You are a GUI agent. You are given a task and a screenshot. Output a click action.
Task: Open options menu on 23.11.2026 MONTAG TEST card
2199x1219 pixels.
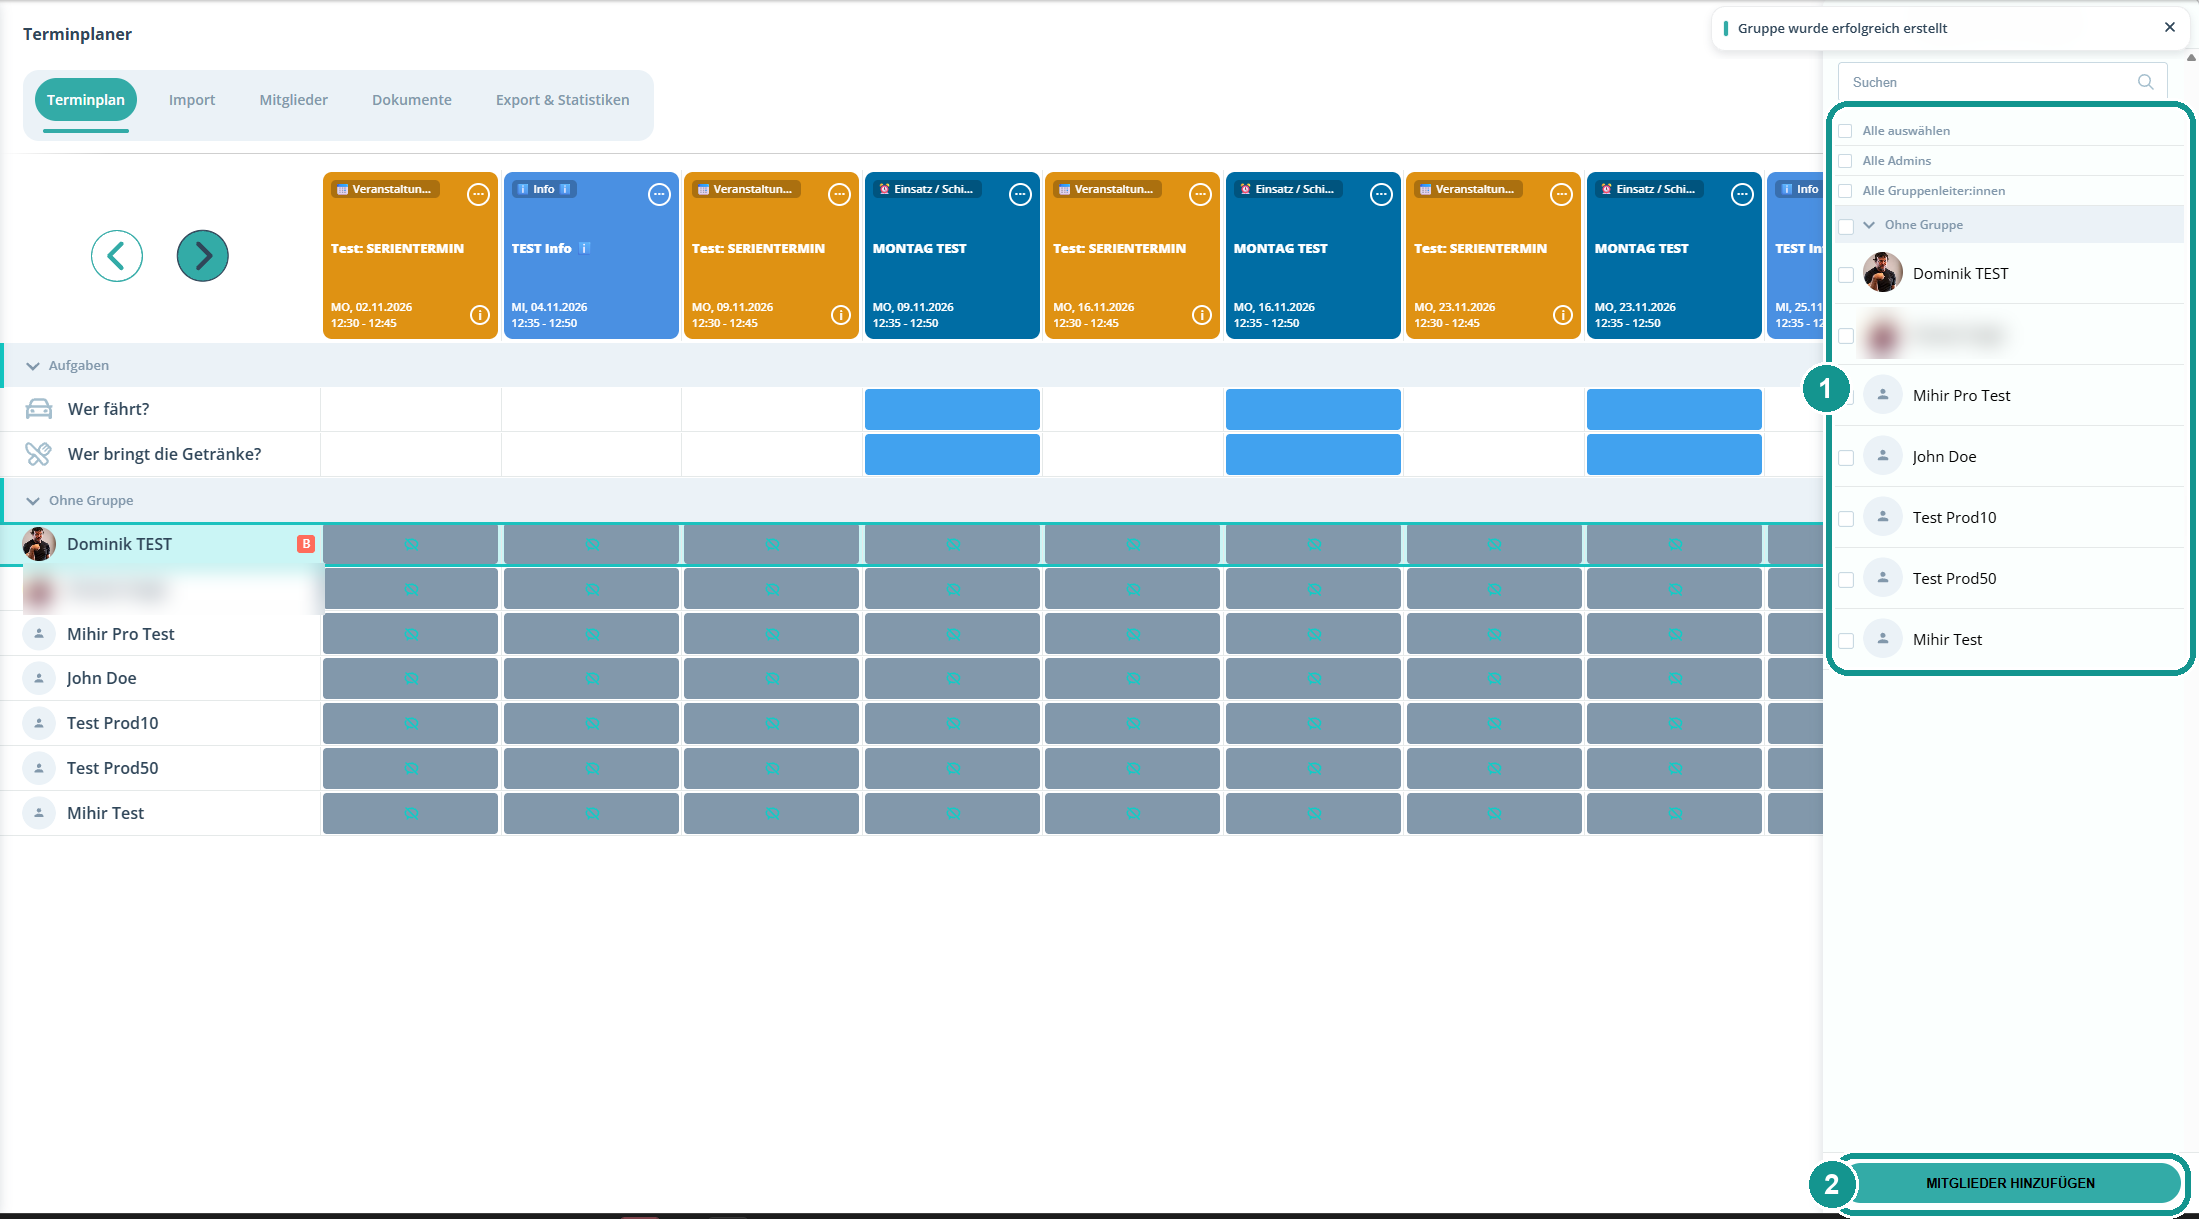tap(1742, 195)
